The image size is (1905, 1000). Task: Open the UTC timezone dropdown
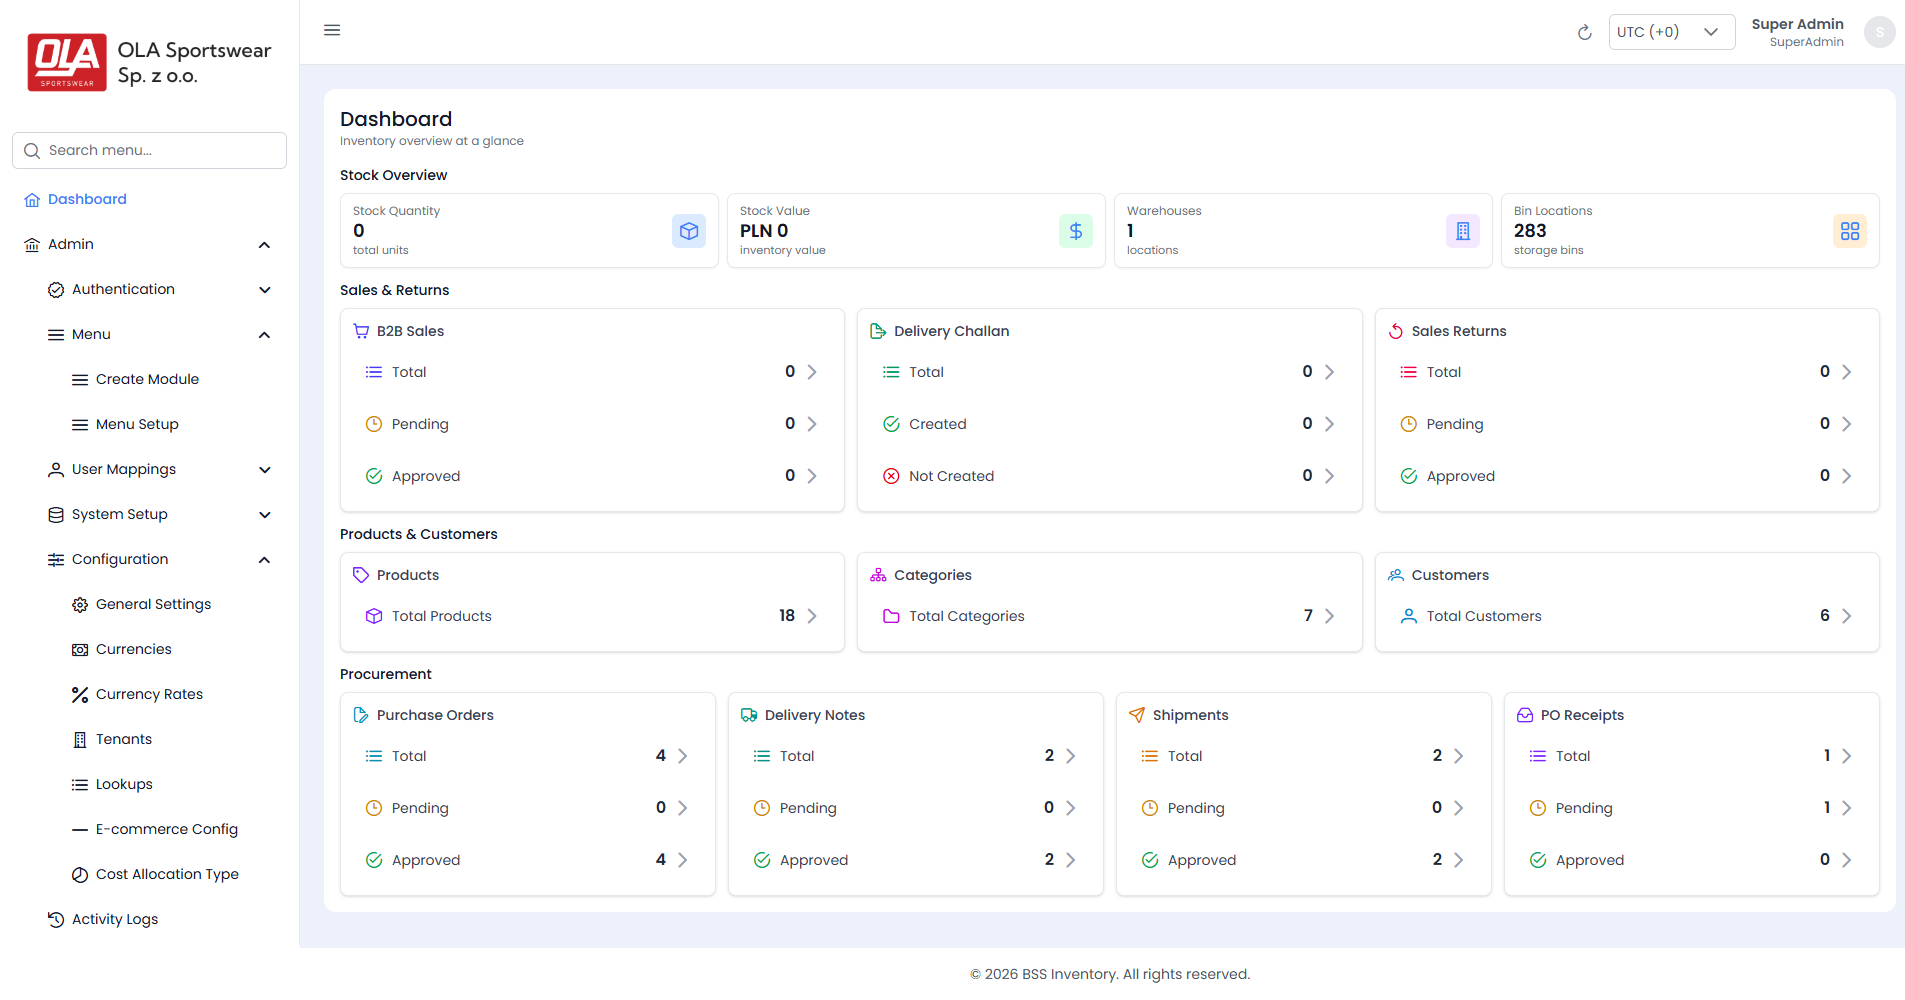(x=1671, y=32)
